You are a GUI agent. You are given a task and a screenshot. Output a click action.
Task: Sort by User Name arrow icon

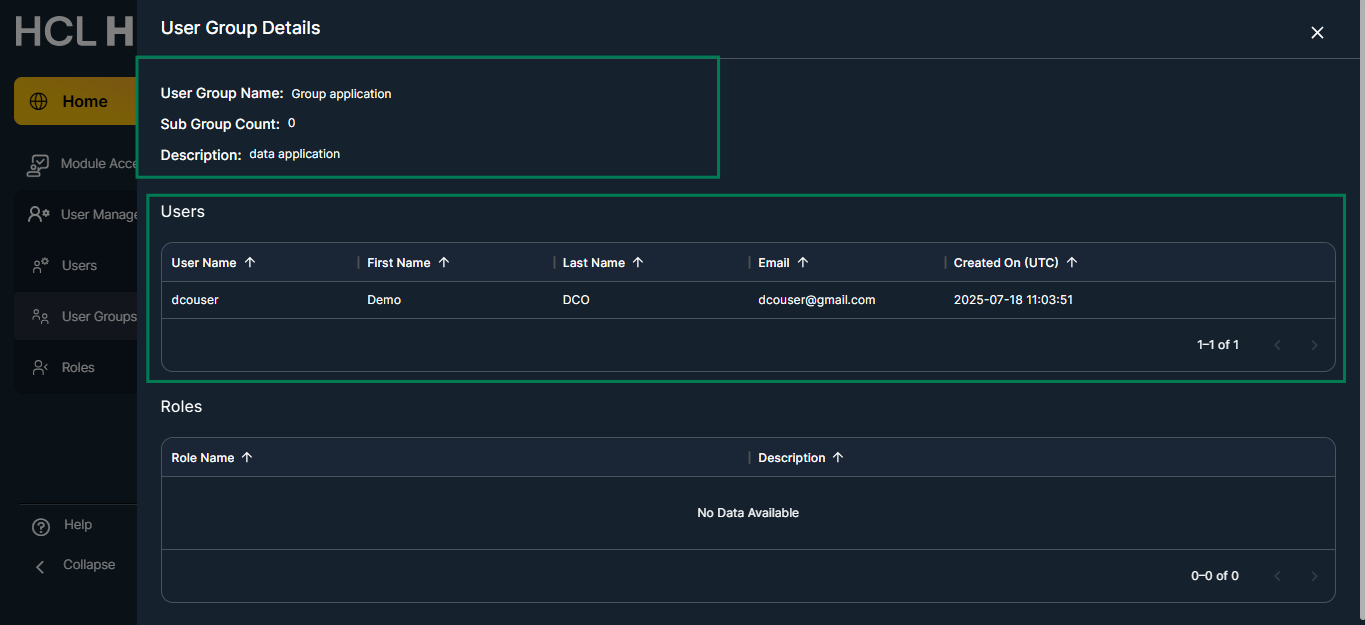250,262
